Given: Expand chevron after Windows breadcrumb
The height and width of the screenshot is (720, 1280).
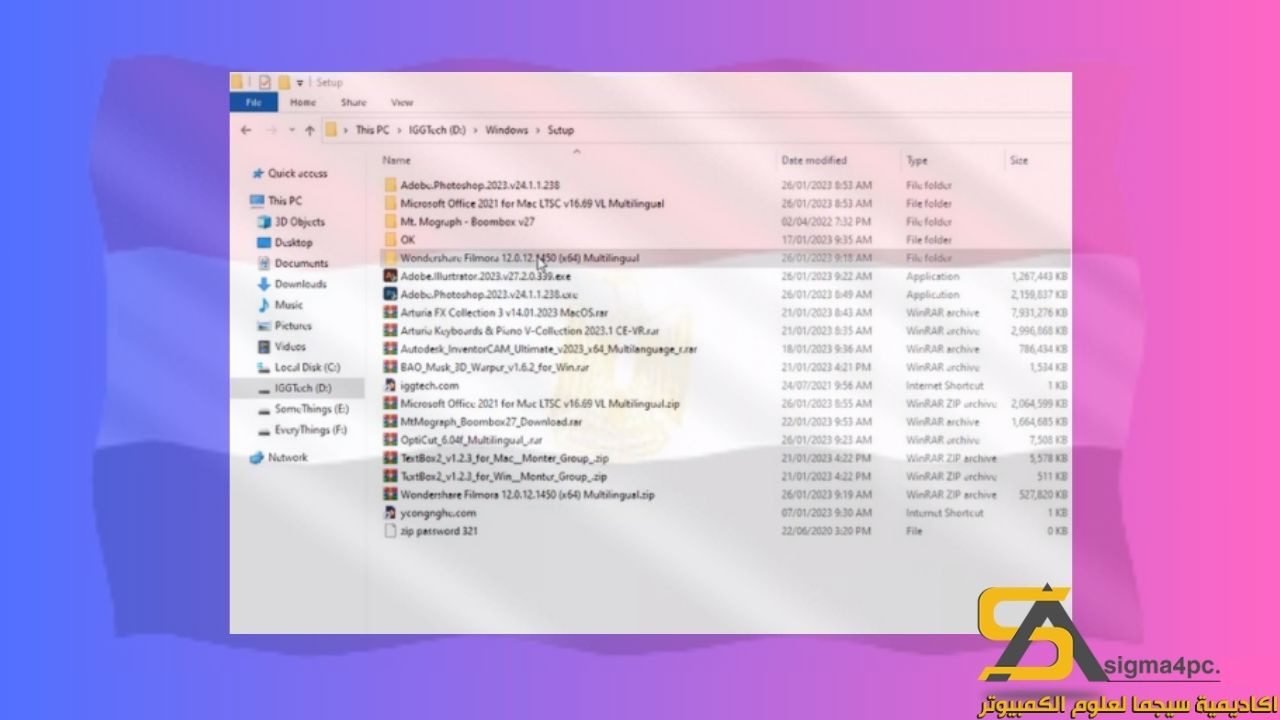Looking at the screenshot, I should pyautogui.click(x=538, y=130).
